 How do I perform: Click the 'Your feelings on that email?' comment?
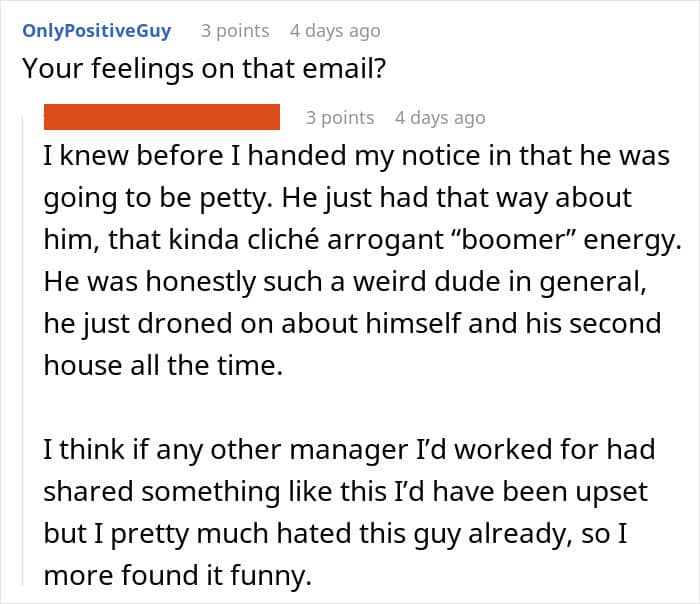[x=204, y=69]
